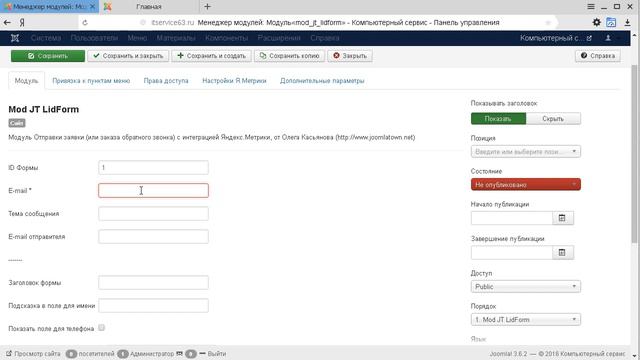Open Меню menu in top bar
640x360 pixels.
pyautogui.click(x=137, y=38)
